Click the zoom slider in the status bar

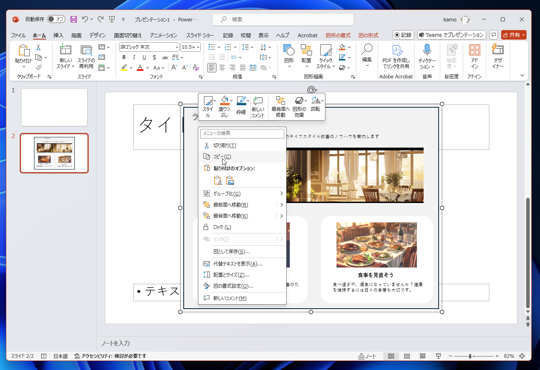pos(474,356)
